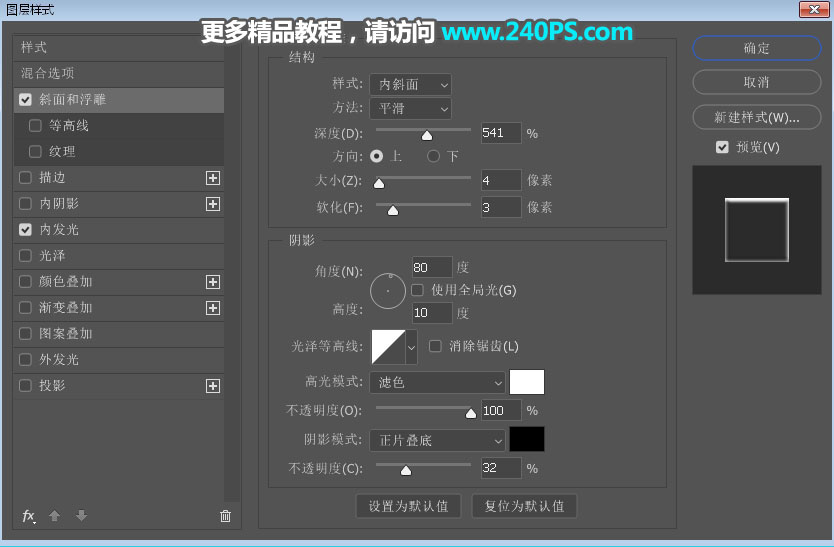Enable 颜色叠加 checkbox
This screenshot has width=834, height=547.
25,281
